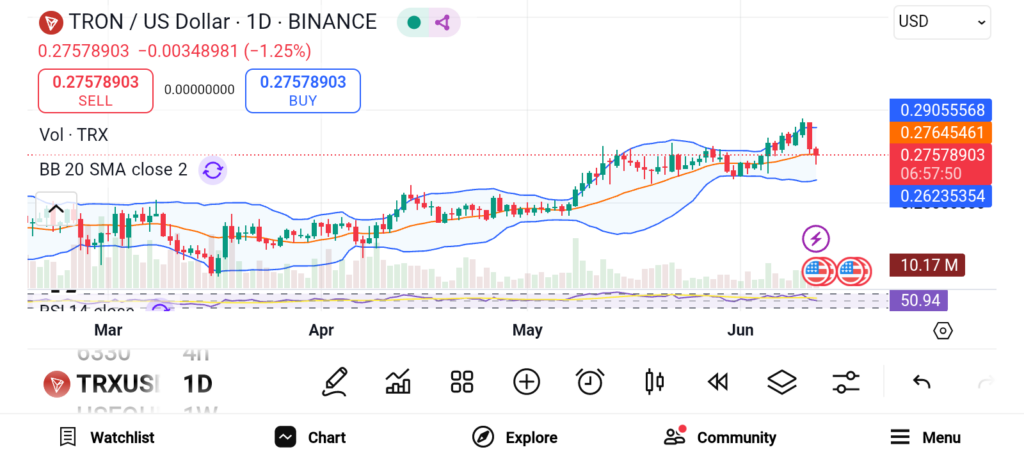Tap the undo arrow icon

(921, 382)
